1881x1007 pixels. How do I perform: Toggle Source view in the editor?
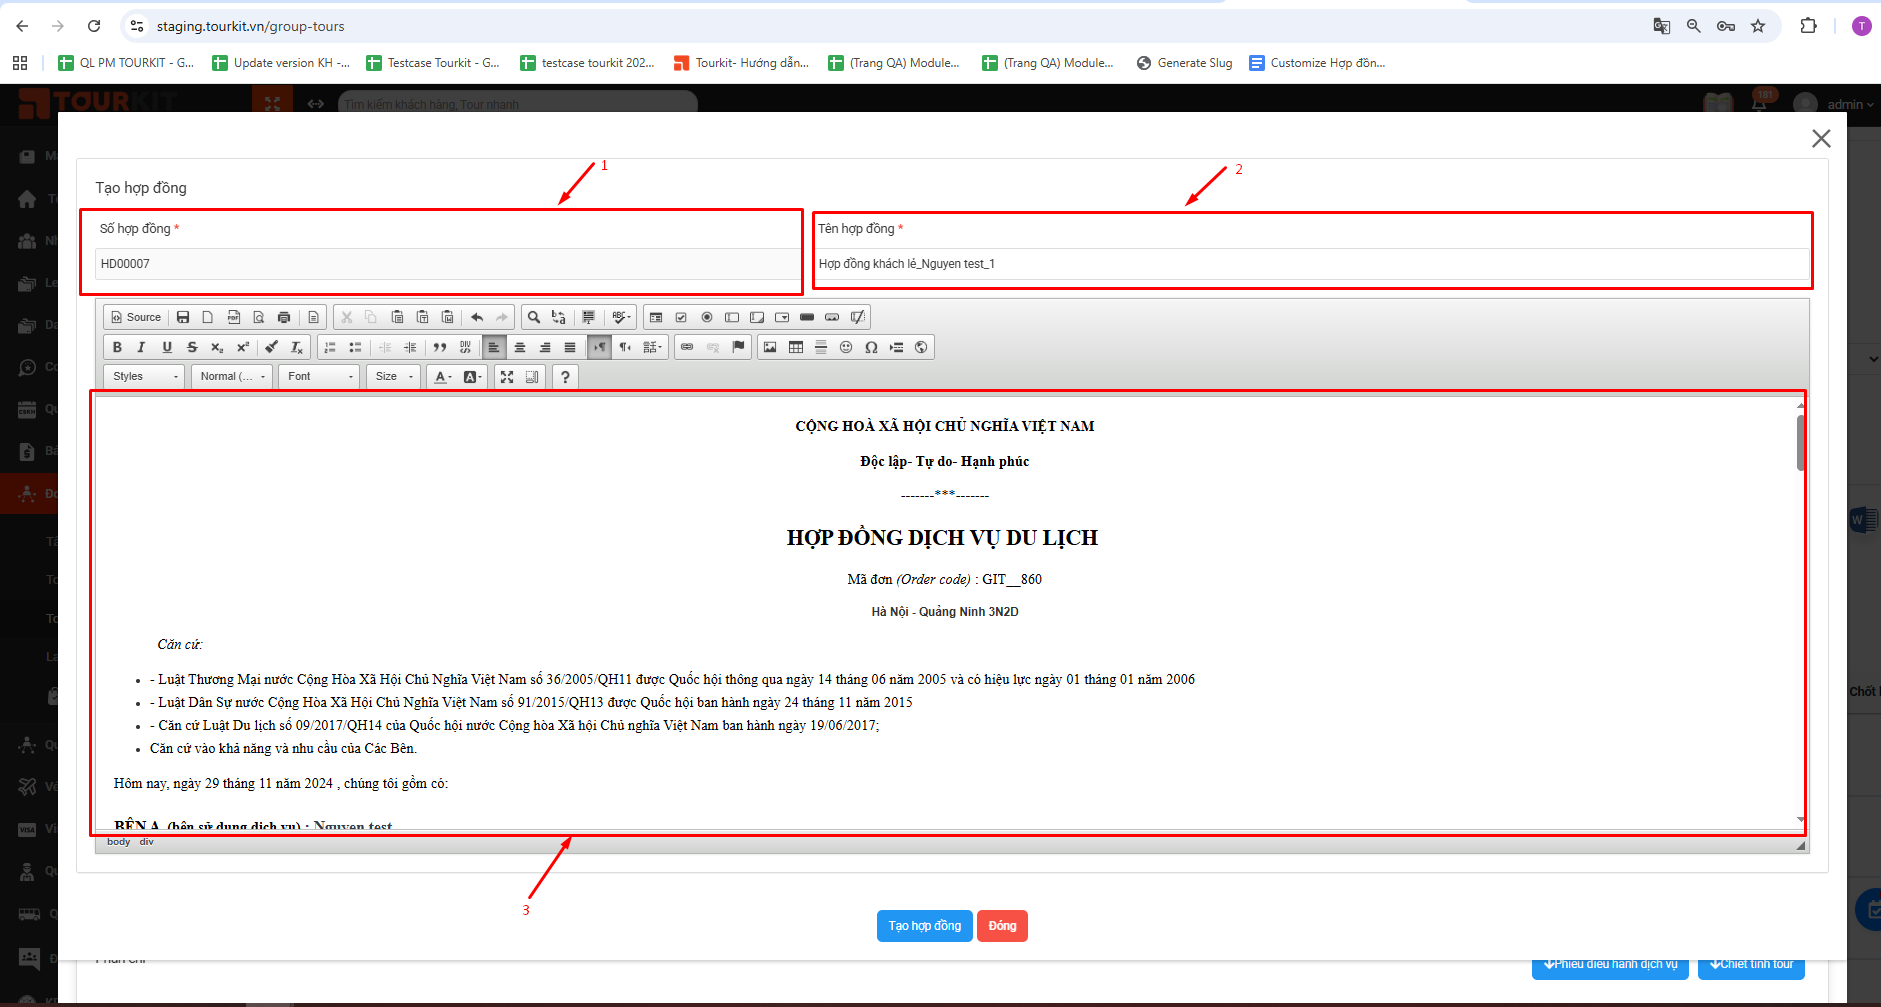136,317
